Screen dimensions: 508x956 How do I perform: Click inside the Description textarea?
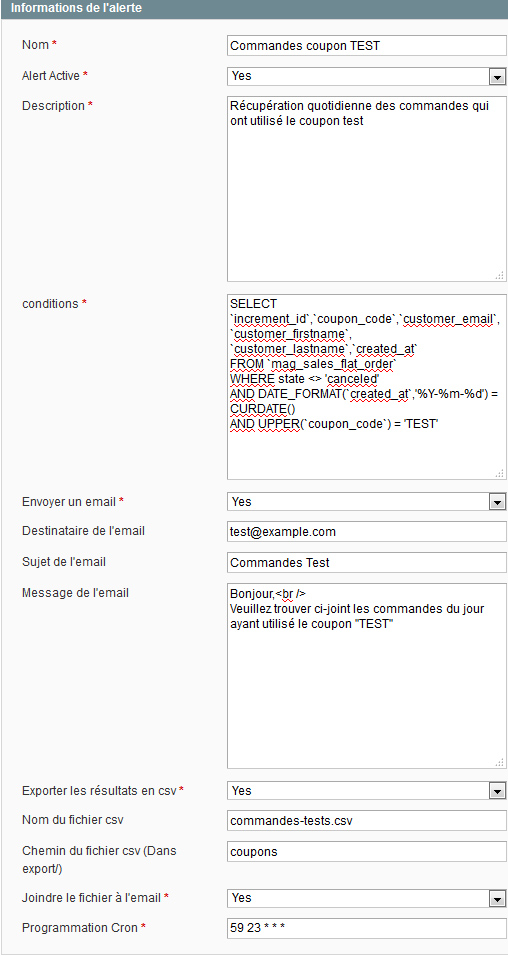click(367, 188)
